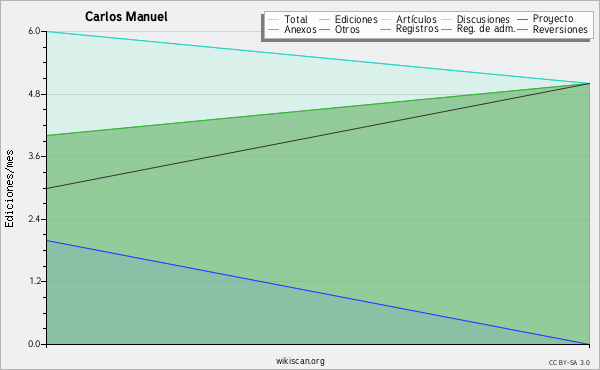Click the wikiscan.org footer text
Image resolution: width=600 pixels, height=370 pixels.
coord(300,361)
